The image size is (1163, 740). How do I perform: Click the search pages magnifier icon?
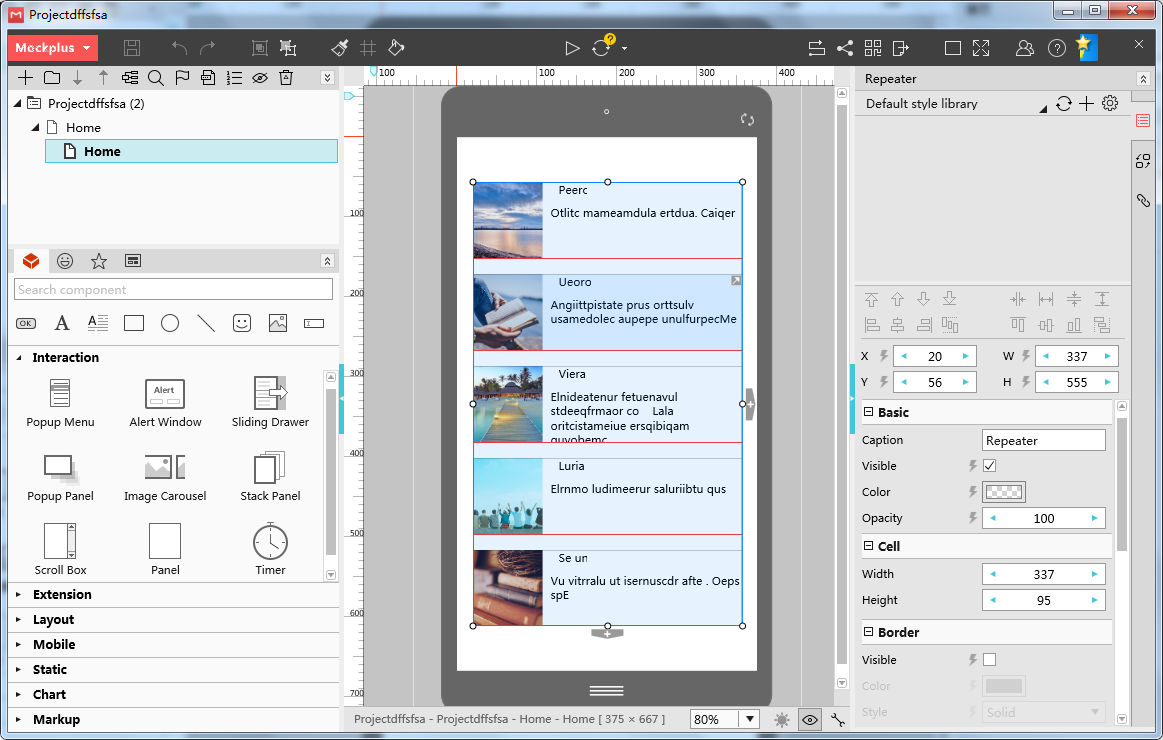click(156, 78)
